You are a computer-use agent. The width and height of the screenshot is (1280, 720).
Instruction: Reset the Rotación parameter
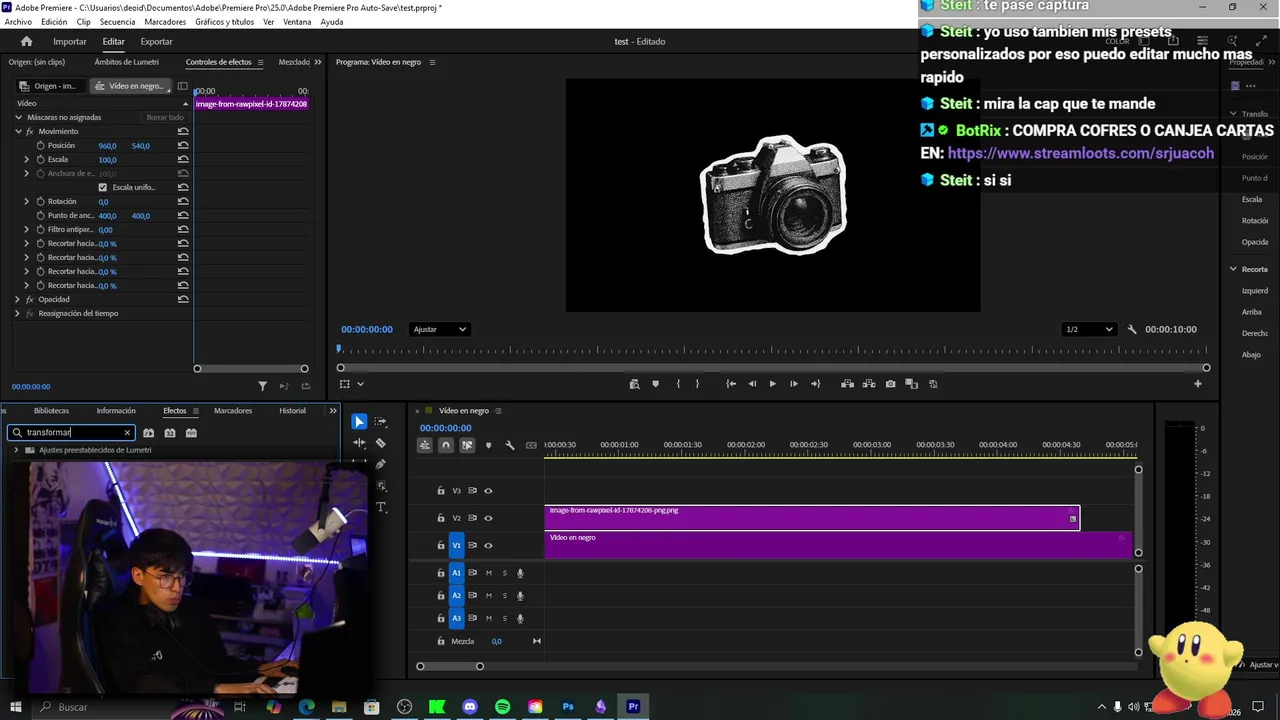183,201
